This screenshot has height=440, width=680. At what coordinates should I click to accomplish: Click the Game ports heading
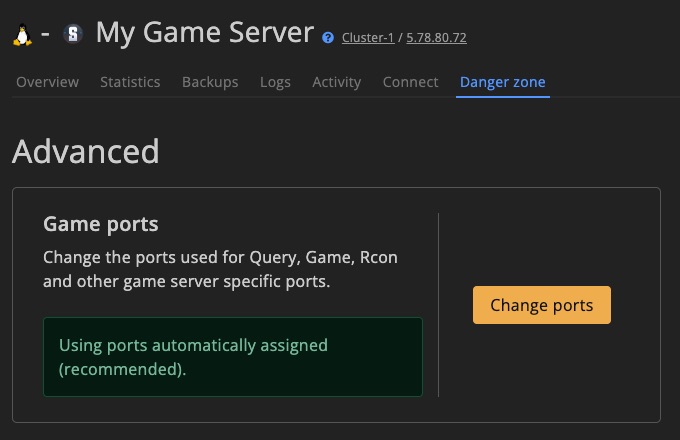(101, 224)
